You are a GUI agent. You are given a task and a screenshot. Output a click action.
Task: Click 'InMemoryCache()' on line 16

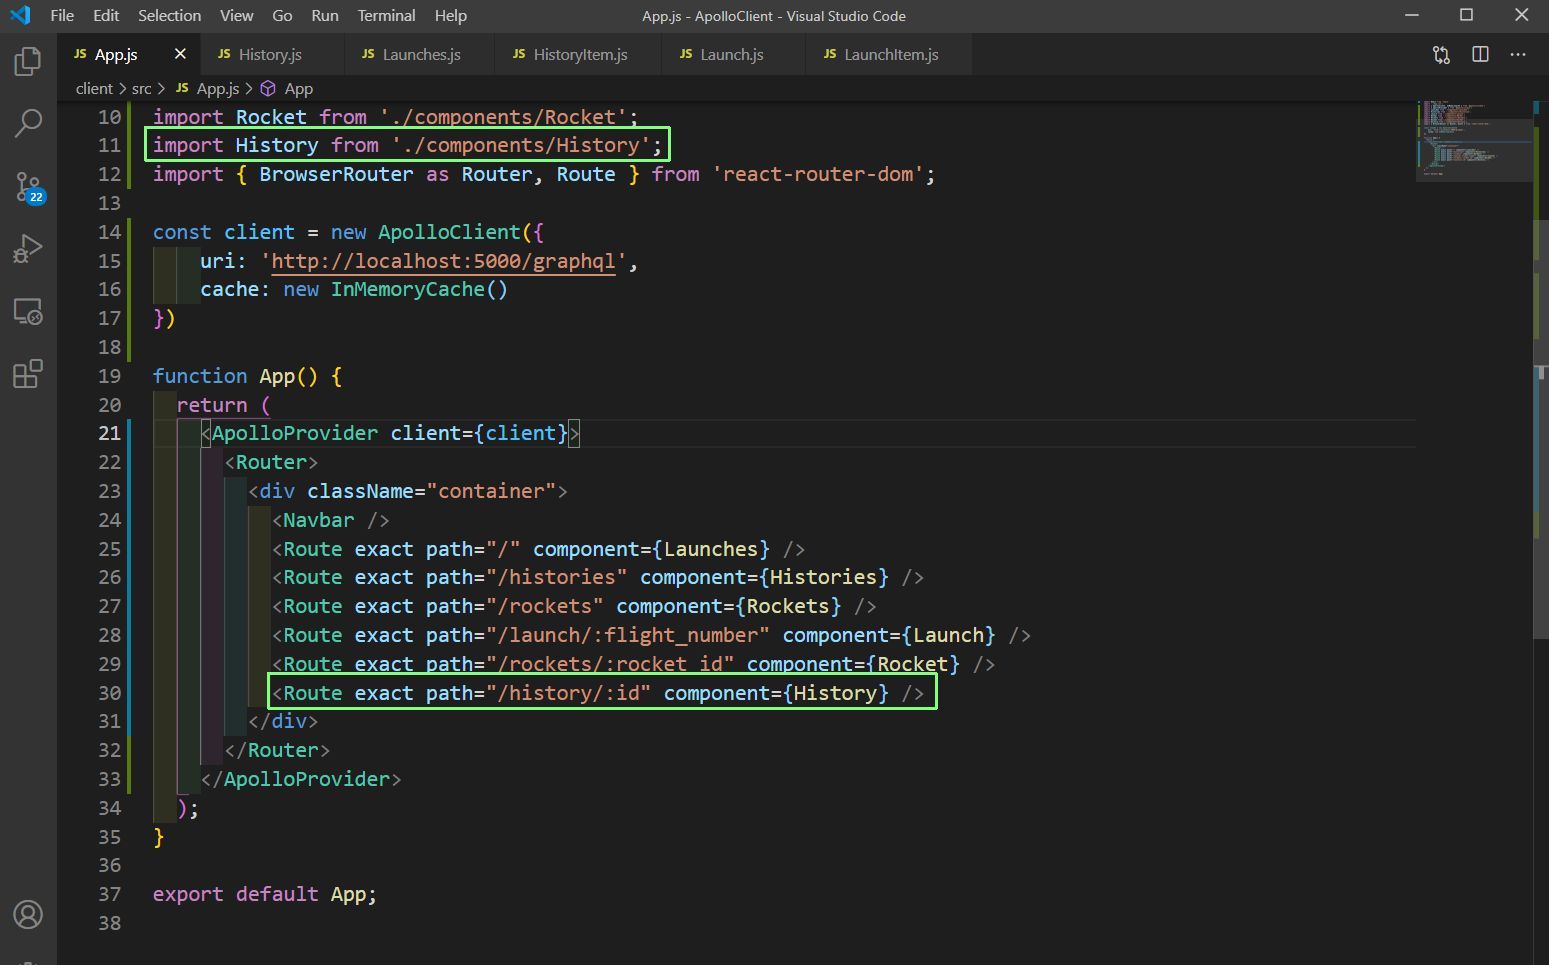click(x=419, y=289)
